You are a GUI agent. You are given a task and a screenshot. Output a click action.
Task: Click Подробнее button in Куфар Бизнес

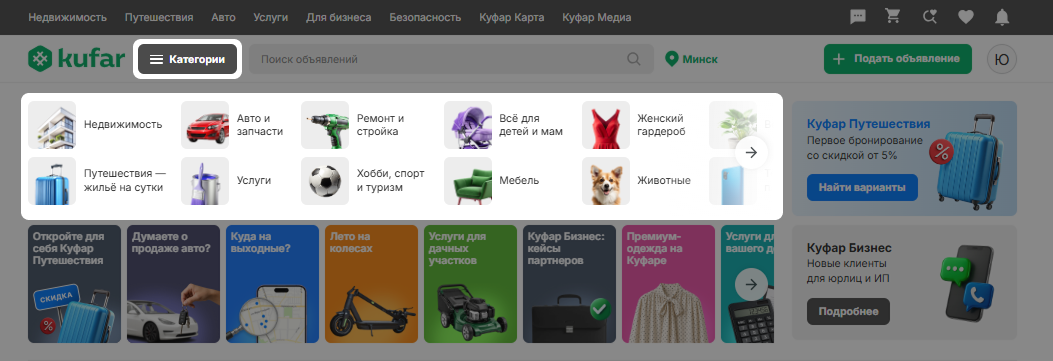click(848, 311)
